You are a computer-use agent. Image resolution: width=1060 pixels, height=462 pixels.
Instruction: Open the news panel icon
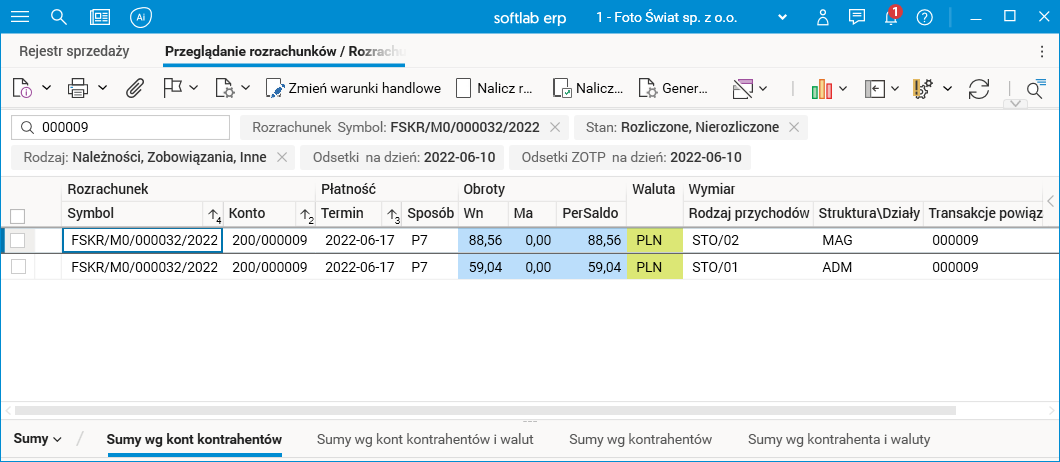coord(100,17)
